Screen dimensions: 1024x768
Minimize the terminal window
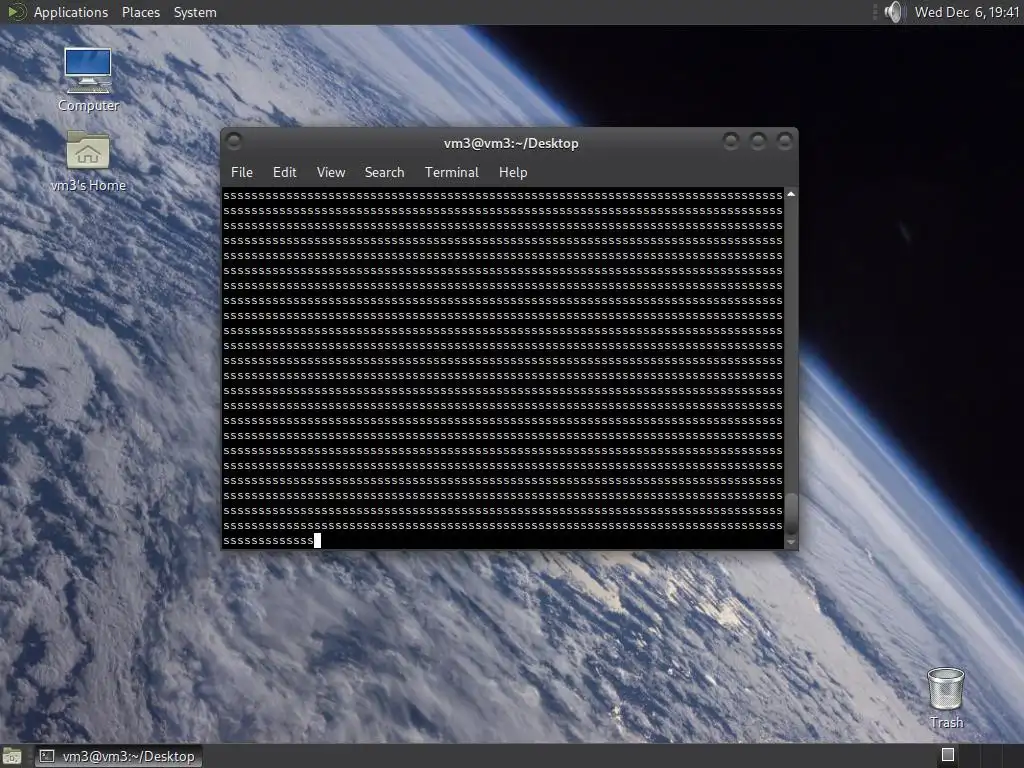[731, 140]
